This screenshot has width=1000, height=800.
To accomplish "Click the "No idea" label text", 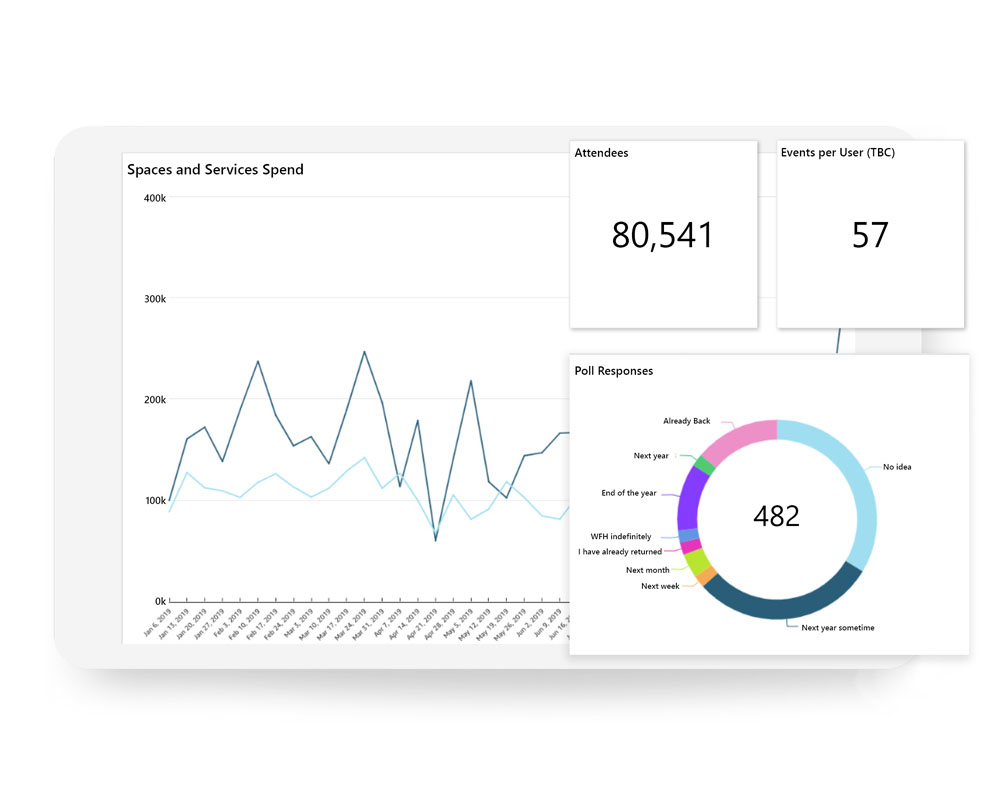I will [x=897, y=467].
